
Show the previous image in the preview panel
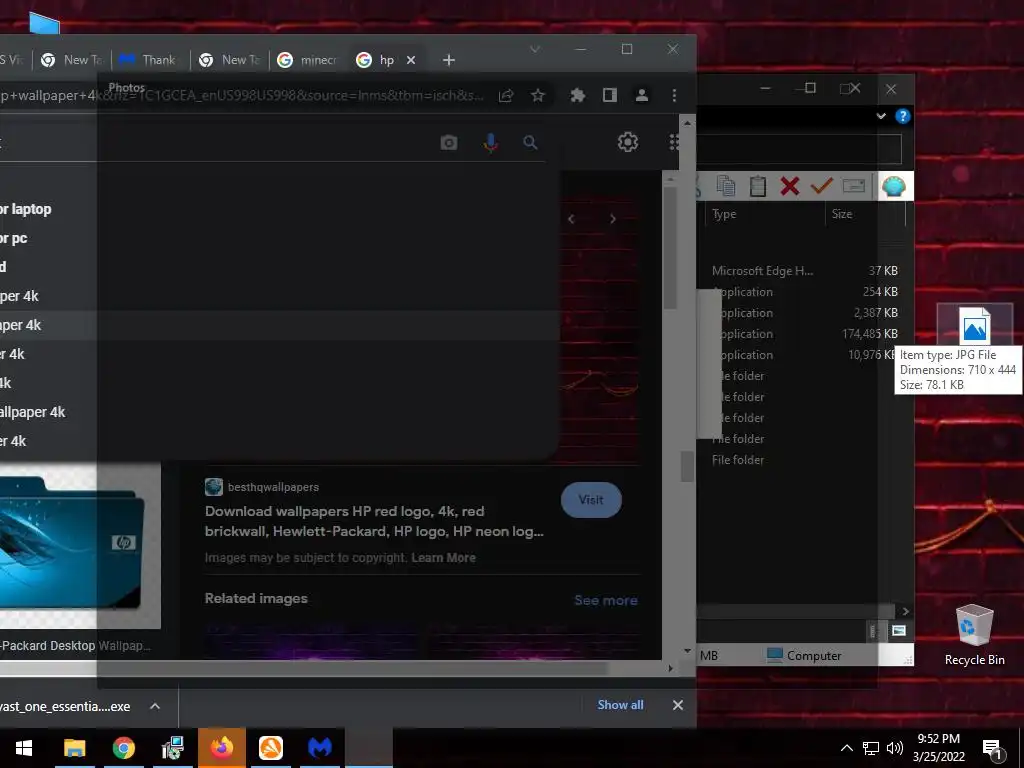(571, 219)
